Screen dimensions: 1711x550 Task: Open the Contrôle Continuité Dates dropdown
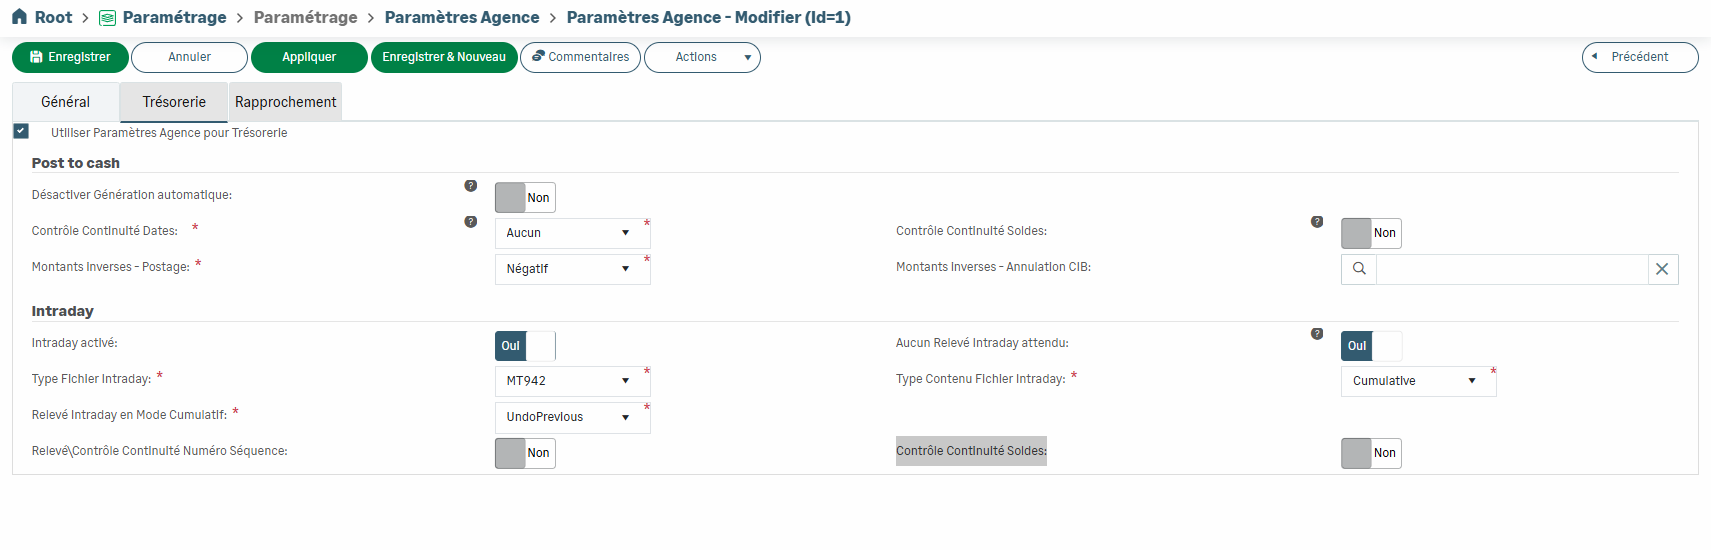(x=571, y=233)
